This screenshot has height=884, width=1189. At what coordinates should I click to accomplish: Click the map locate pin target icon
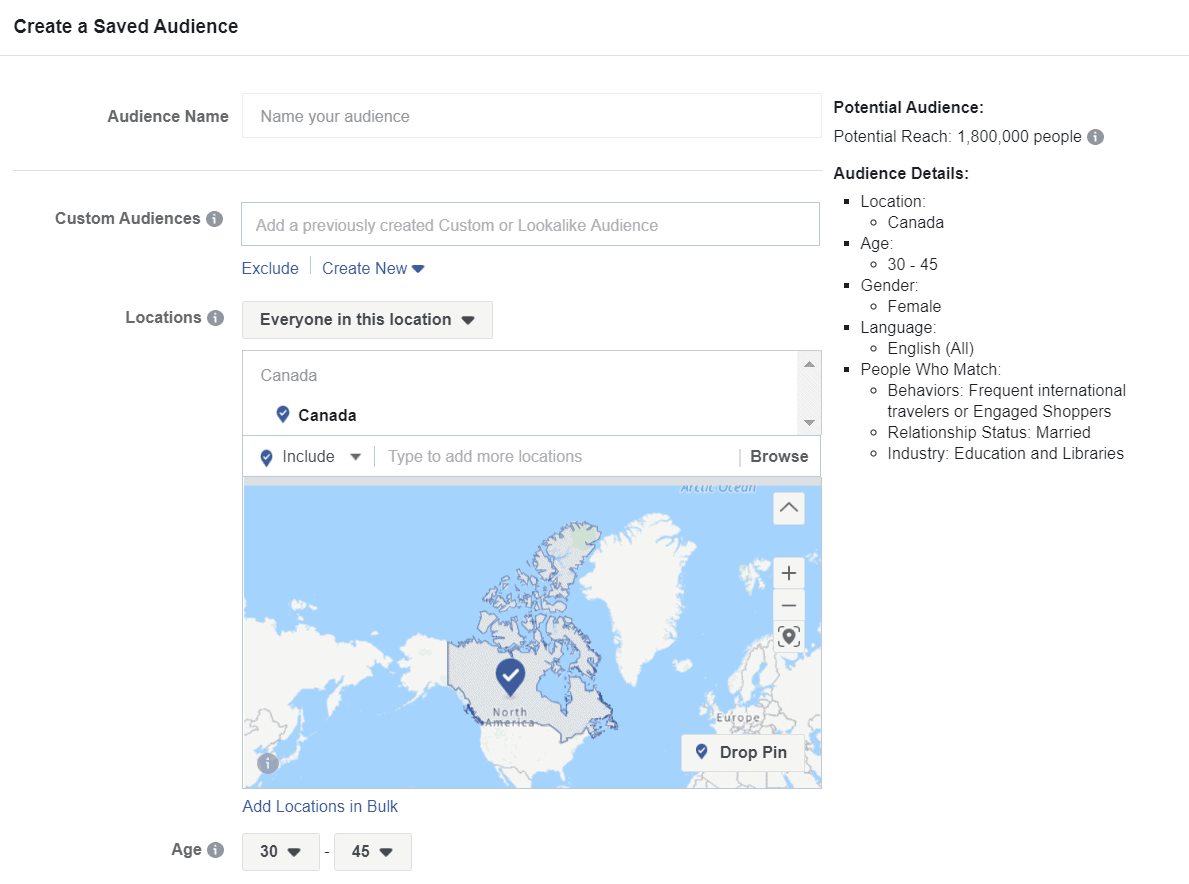pyautogui.click(x=789, y=637)
